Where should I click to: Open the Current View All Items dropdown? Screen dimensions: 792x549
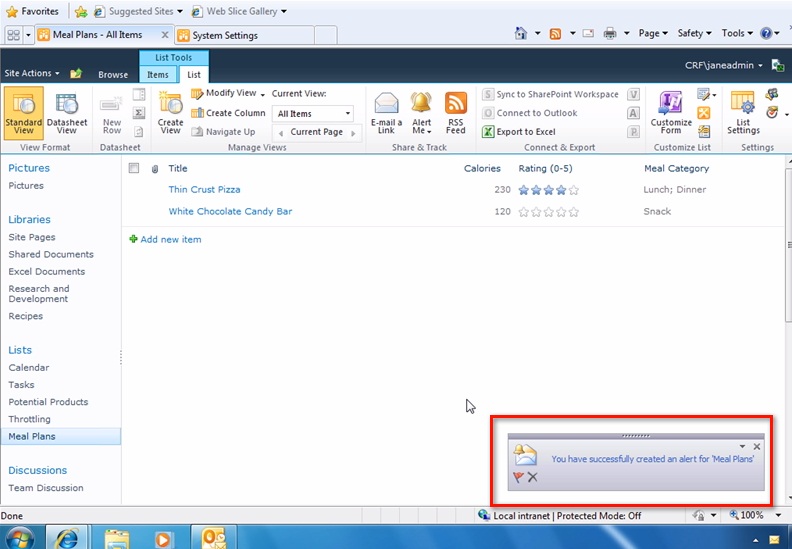[313, 114]
